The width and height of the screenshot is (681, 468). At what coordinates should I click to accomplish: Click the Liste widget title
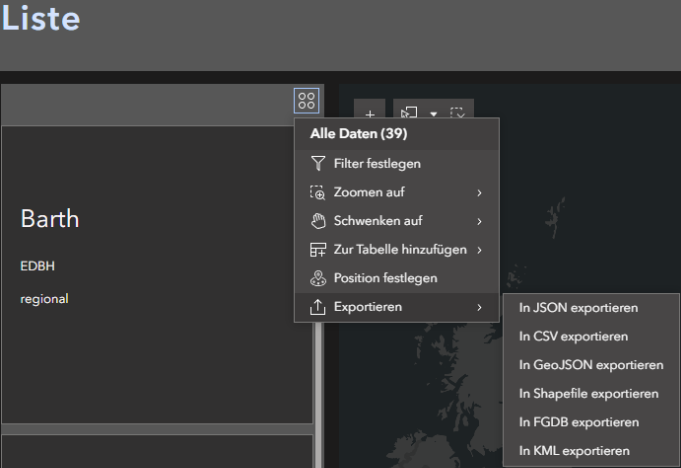tap(41, 18)
